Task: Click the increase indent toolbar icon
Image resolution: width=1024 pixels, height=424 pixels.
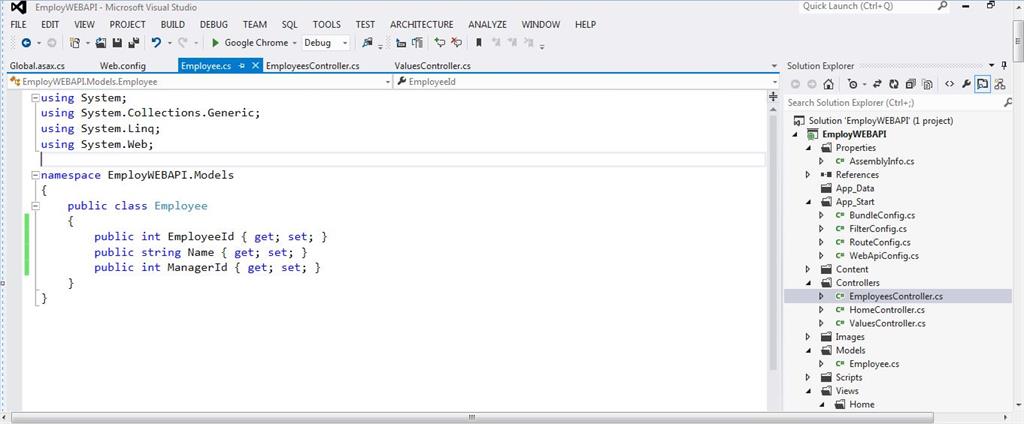Action: pos(417,42)
